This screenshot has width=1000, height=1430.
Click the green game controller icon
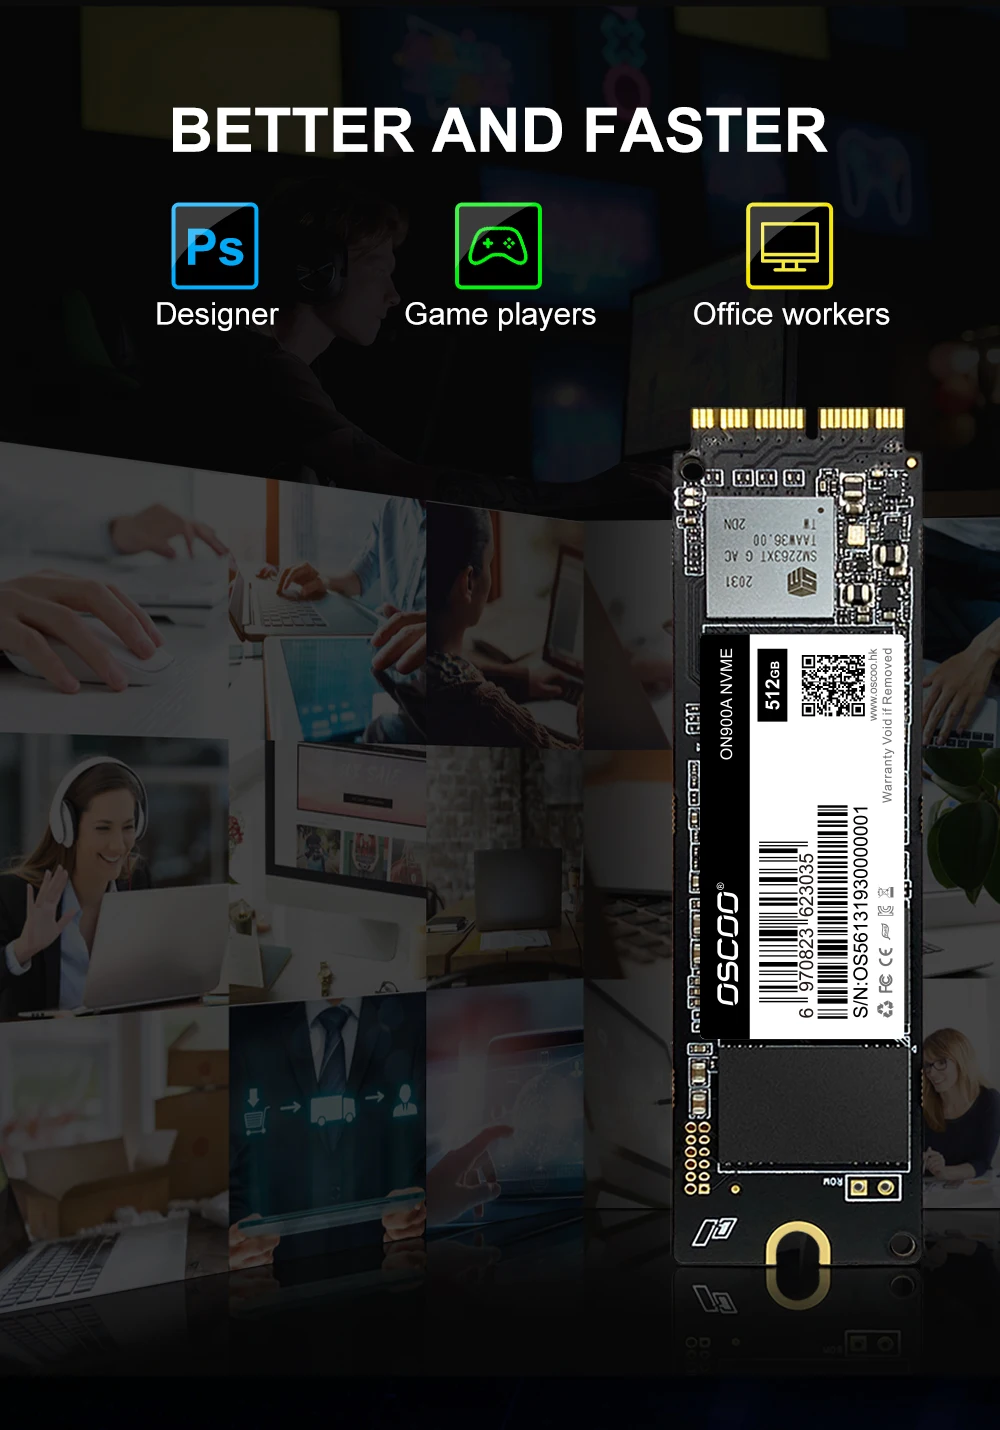498,246
